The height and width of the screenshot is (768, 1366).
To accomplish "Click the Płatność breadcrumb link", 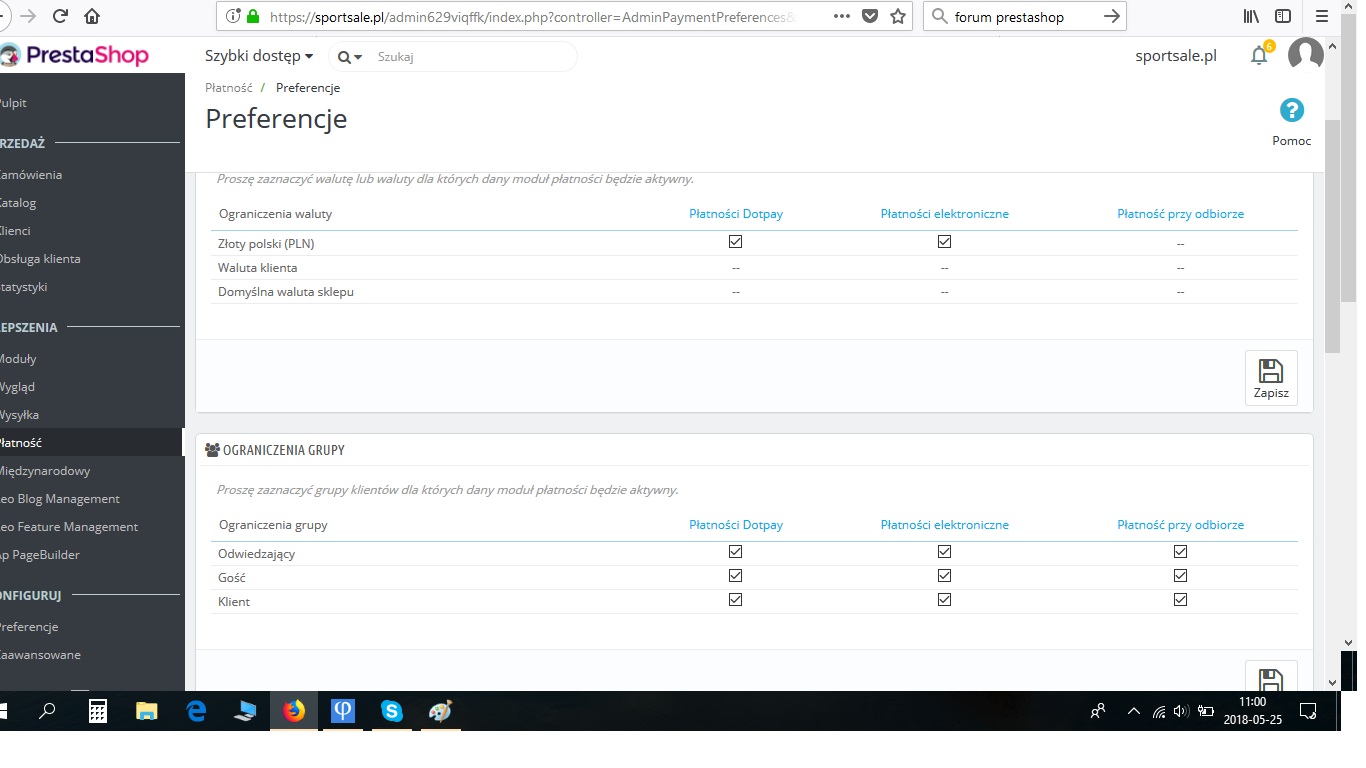I will (x=229, y=88).
